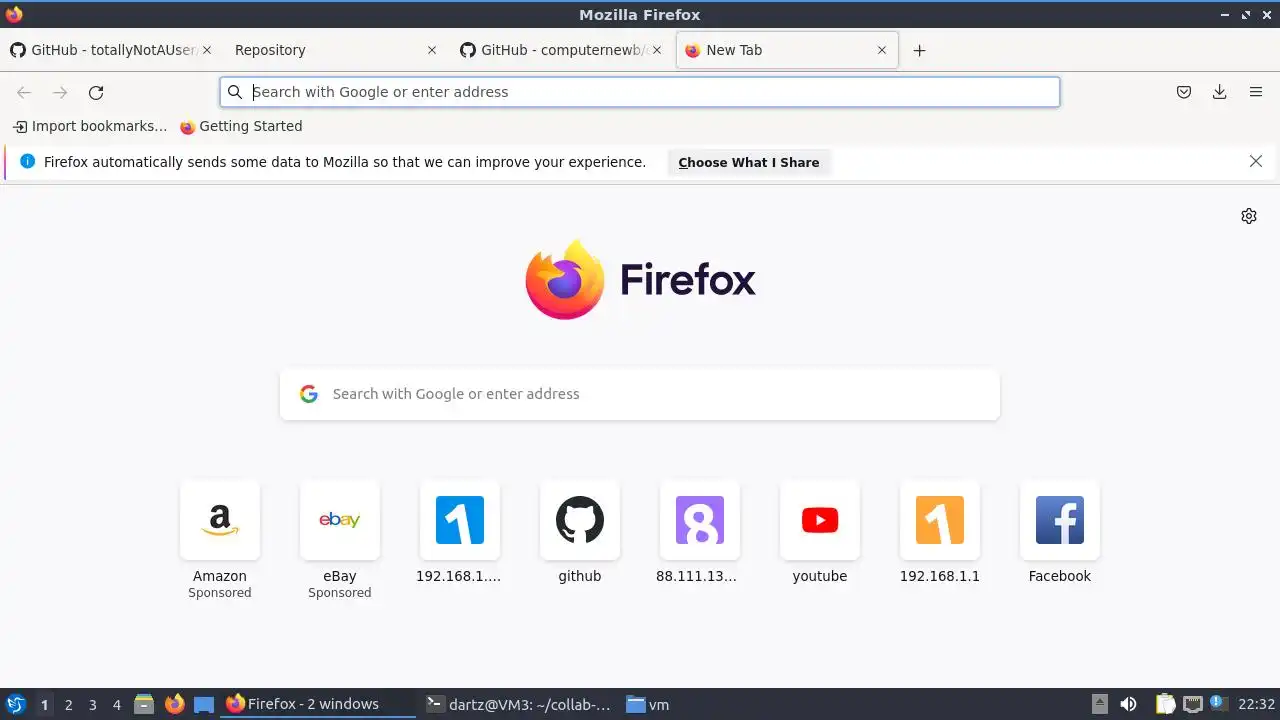Open the desktop start menu icon in the taskbar
Image resolution: width=1280 pixels, height=720 pixels.
tap(16, 705)
